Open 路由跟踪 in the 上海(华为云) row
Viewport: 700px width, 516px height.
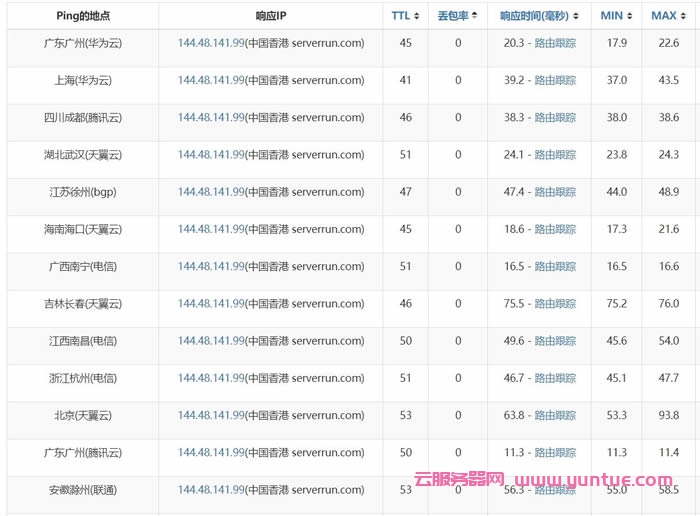(x=555, y=81)
